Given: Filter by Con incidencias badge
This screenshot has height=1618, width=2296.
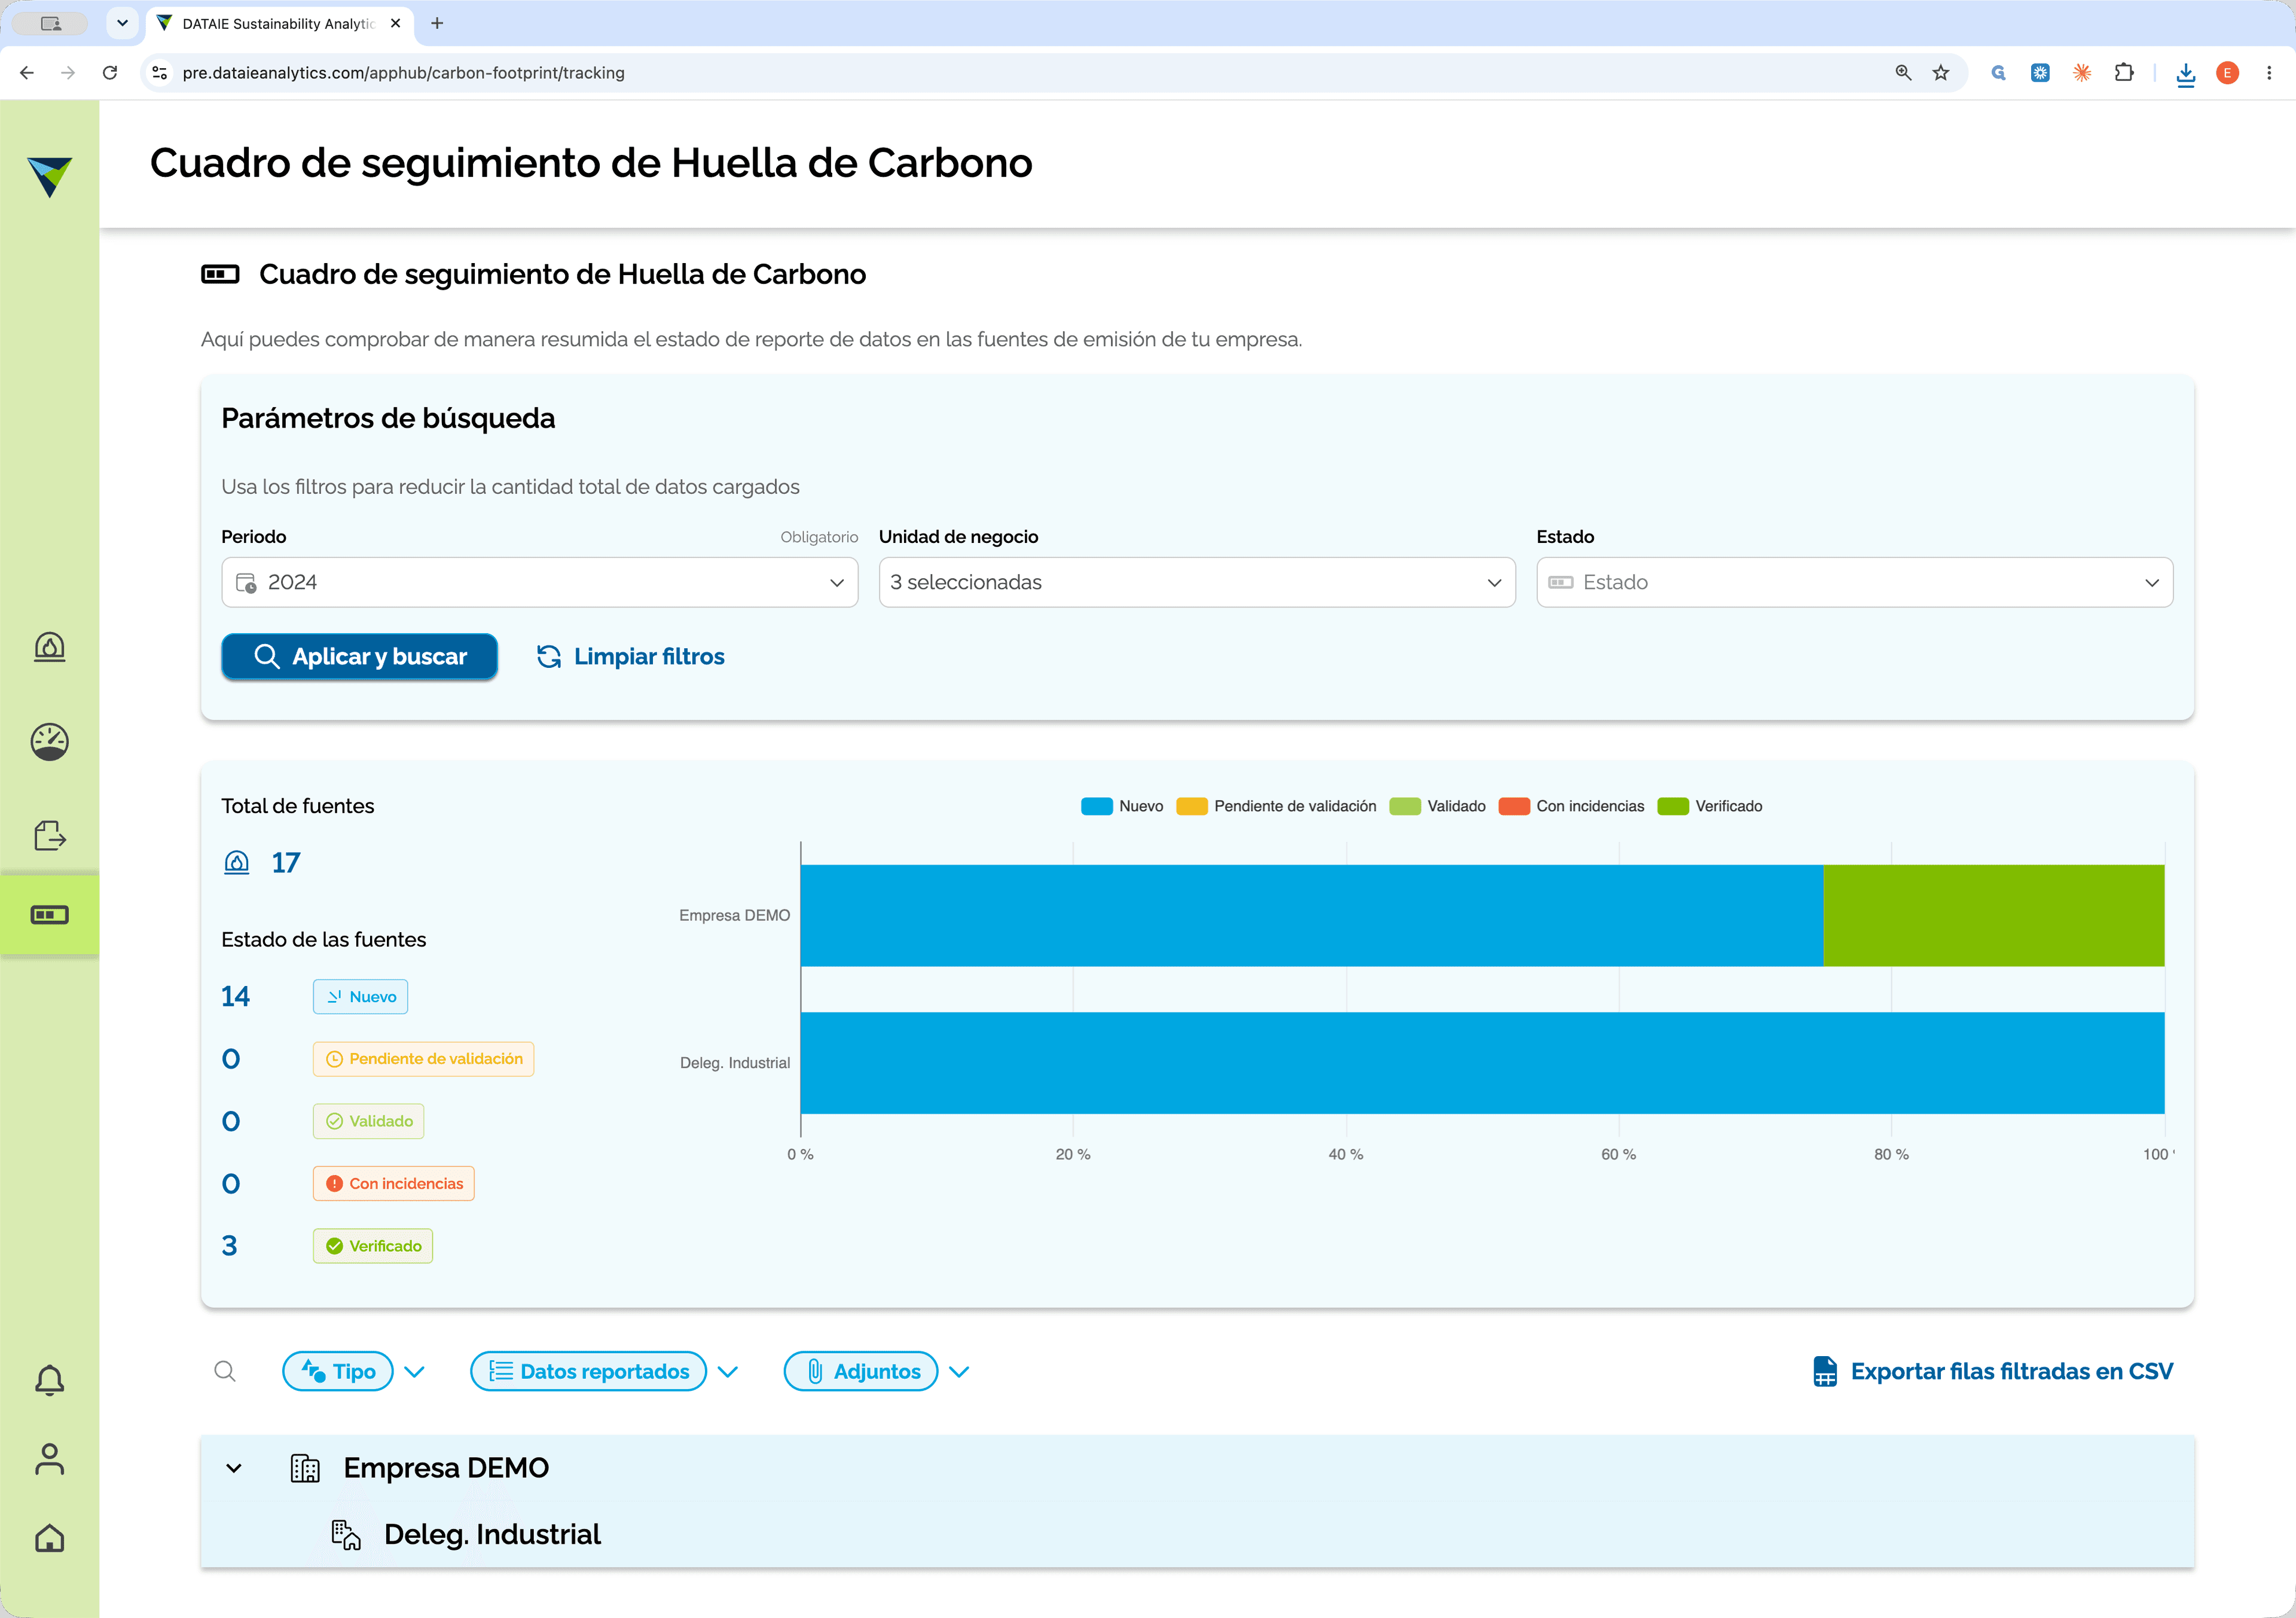Looking at the screenshot, I should click(394, 1184).
